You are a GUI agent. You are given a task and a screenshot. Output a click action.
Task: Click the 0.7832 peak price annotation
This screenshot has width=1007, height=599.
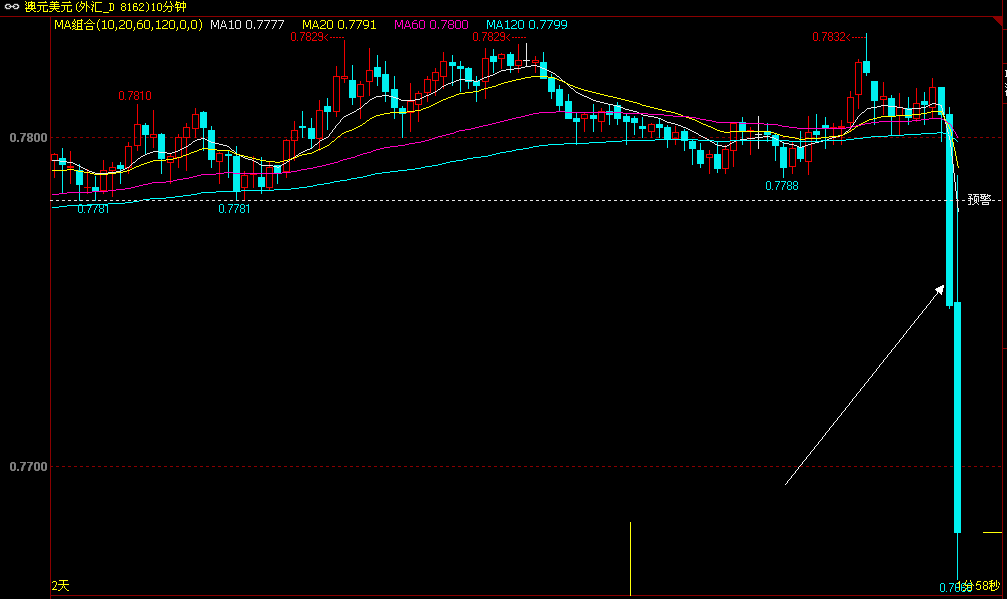[x=828, y=37]
